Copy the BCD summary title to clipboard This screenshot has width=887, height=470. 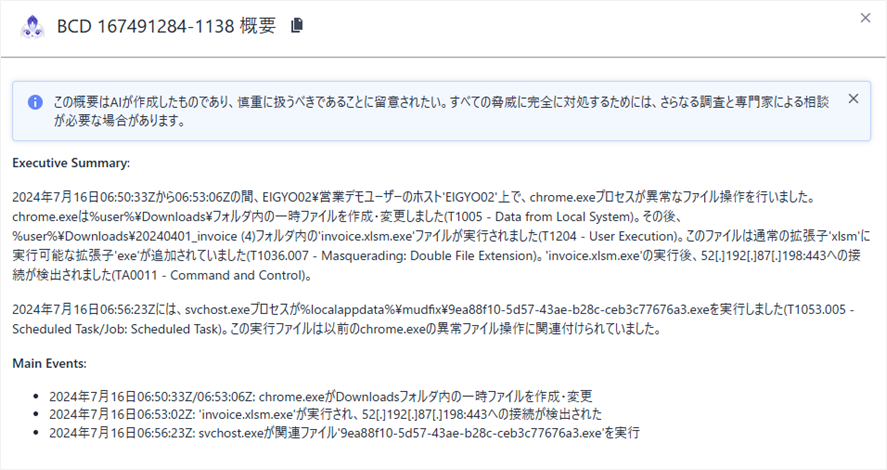[296, 26]
